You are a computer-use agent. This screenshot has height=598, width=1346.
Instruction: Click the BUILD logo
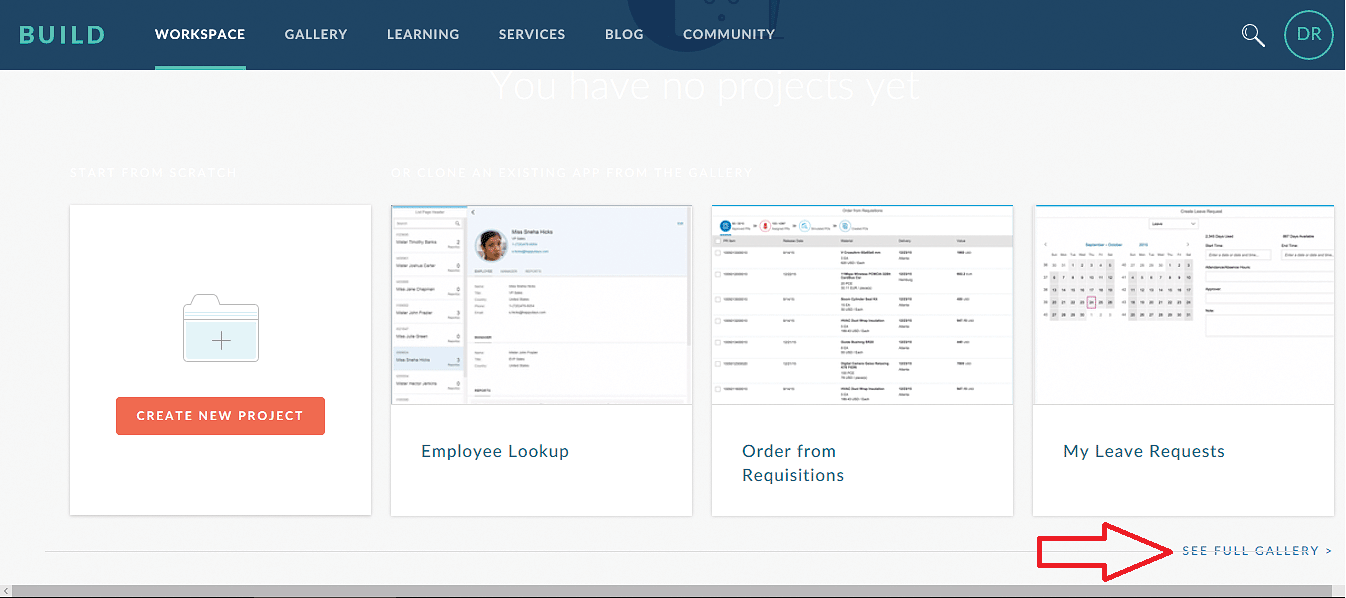click(x=62, y=34)
